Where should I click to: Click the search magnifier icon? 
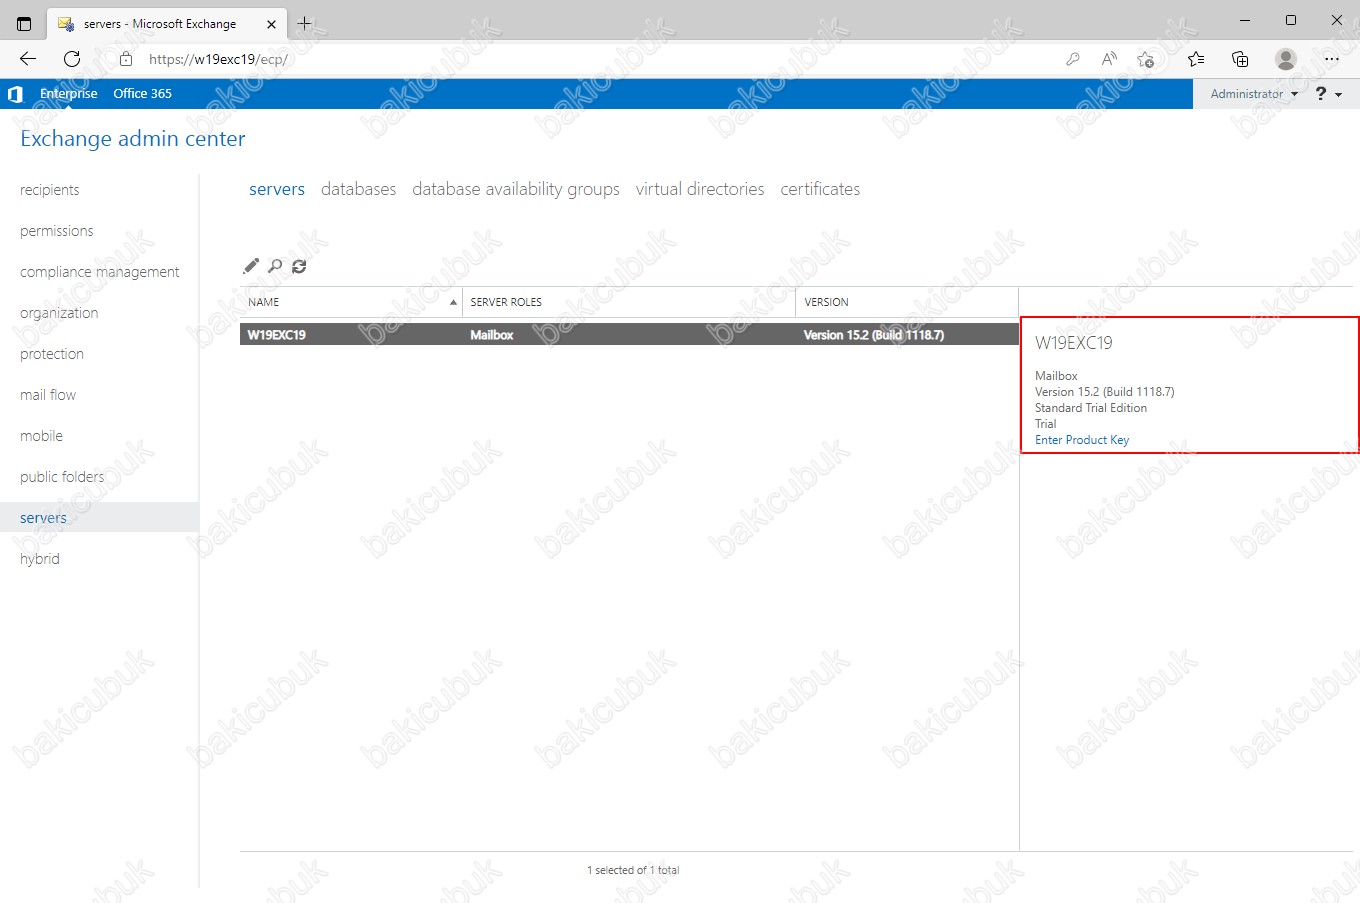(x=275, y=266)
